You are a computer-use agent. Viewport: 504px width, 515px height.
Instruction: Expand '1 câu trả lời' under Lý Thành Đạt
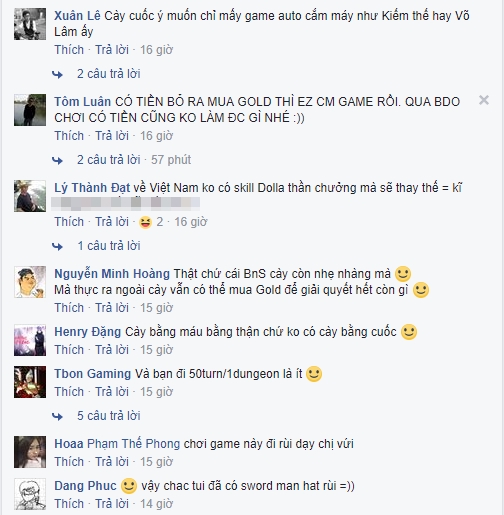click(109, 246)
